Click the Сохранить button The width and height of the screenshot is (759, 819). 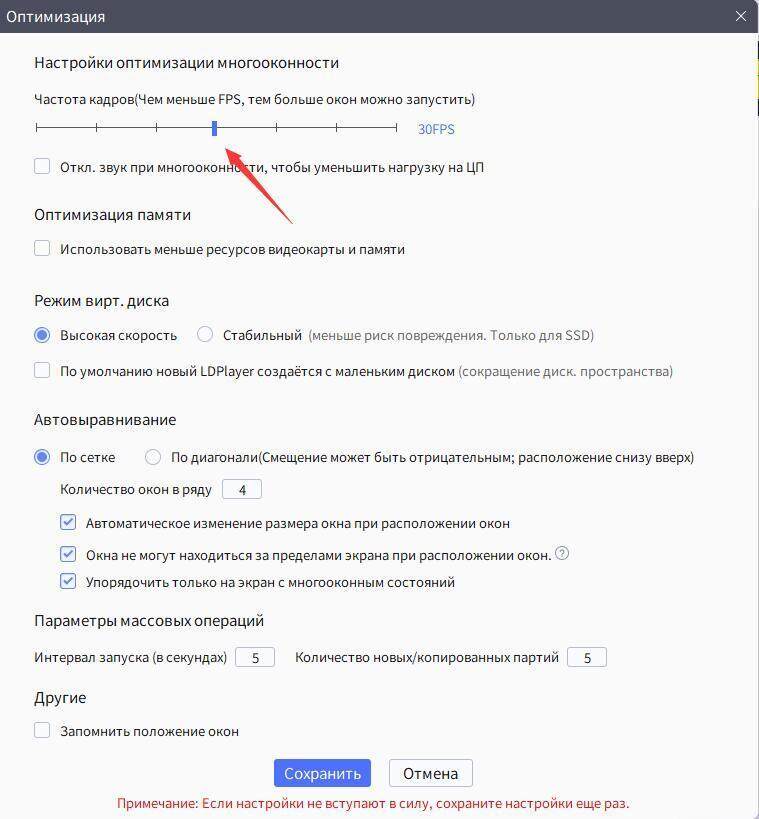pos(322,773)
